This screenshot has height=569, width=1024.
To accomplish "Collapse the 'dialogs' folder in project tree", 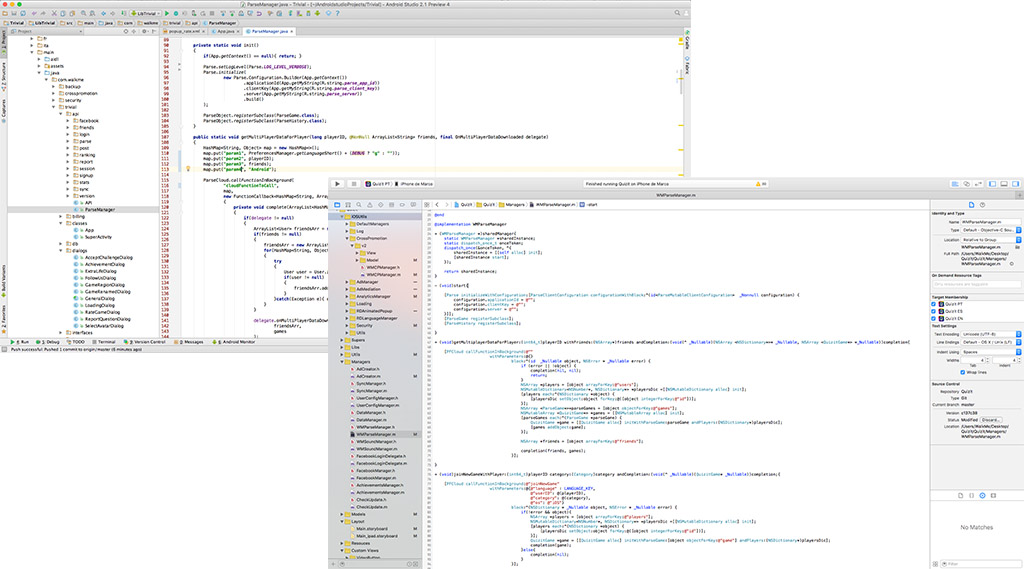I will 61,250.
